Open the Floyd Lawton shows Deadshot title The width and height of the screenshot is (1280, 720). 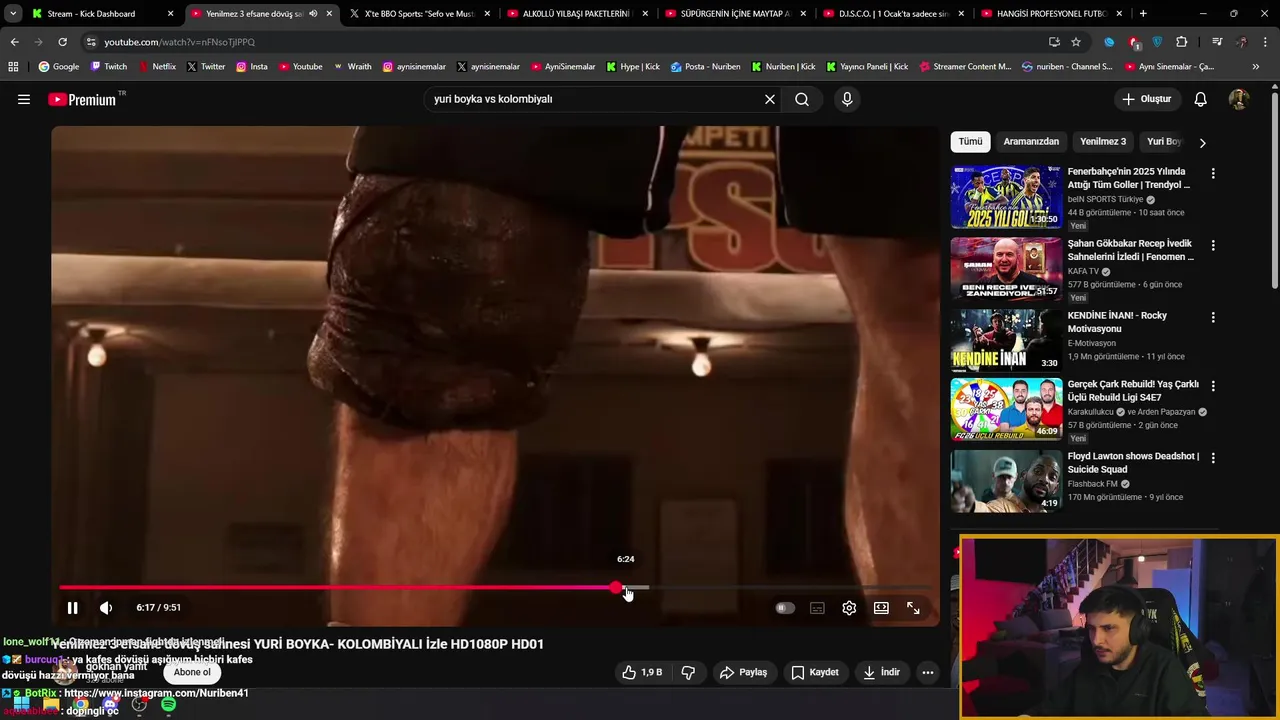coord(1133,463)
